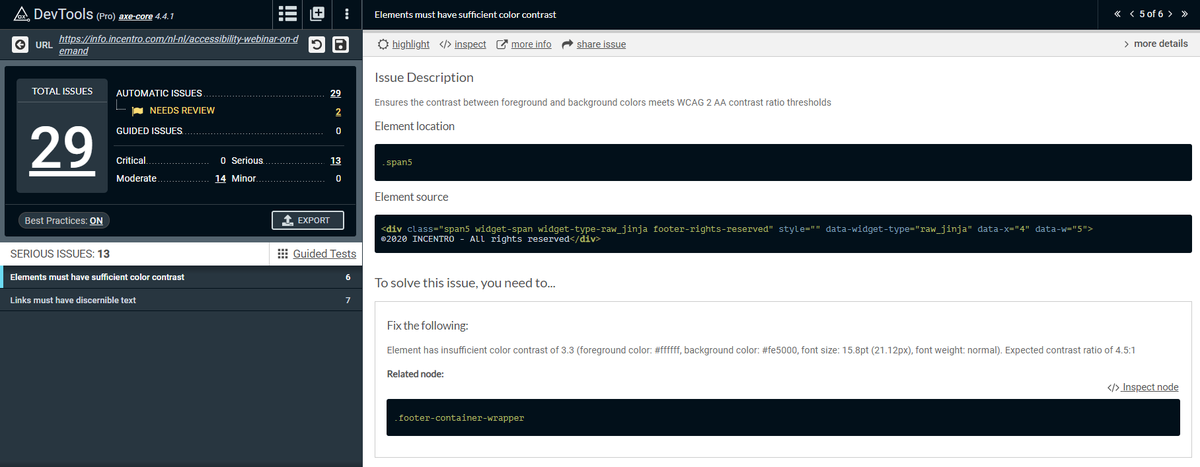This screenshot has width=1200, height=467.
Task: Click the highlight element link
Action: (x=404, y=44)
